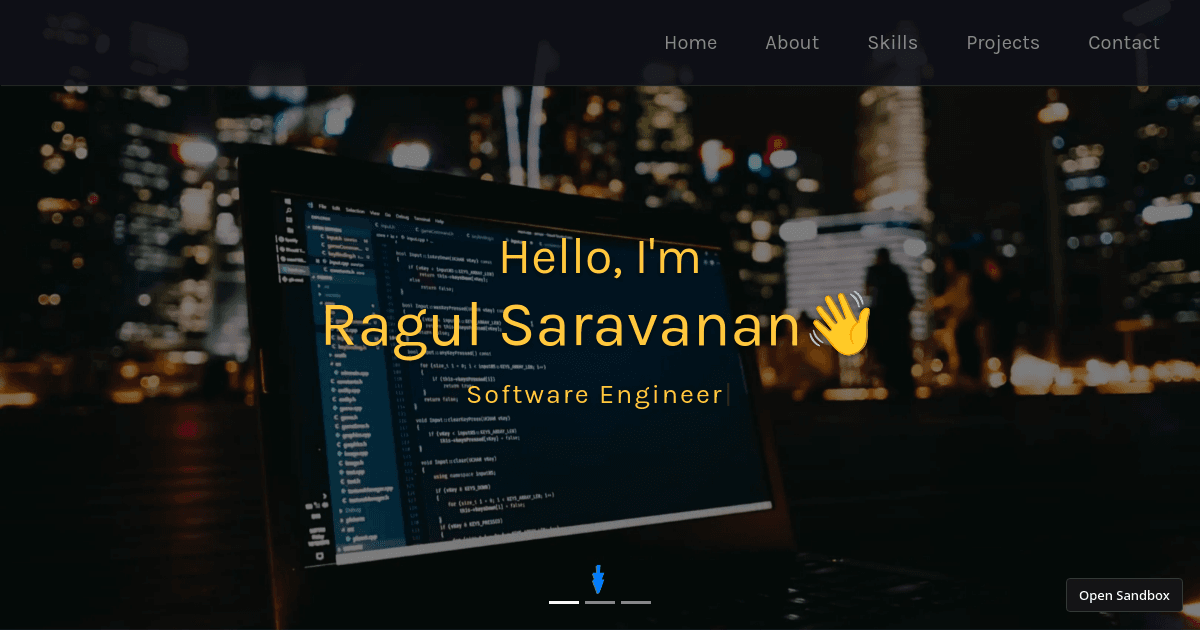Click the dark navigation bar

click(x=300, y=42)
